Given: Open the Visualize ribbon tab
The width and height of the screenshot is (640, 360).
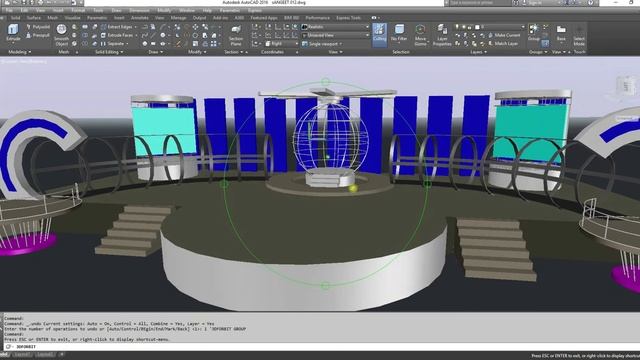Looking at the screenshot, I should 72,18.
